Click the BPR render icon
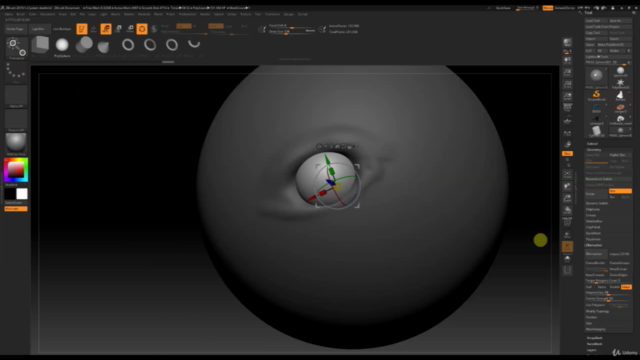Viewport: 640px width, 360px height. click(x=567, y=42)
